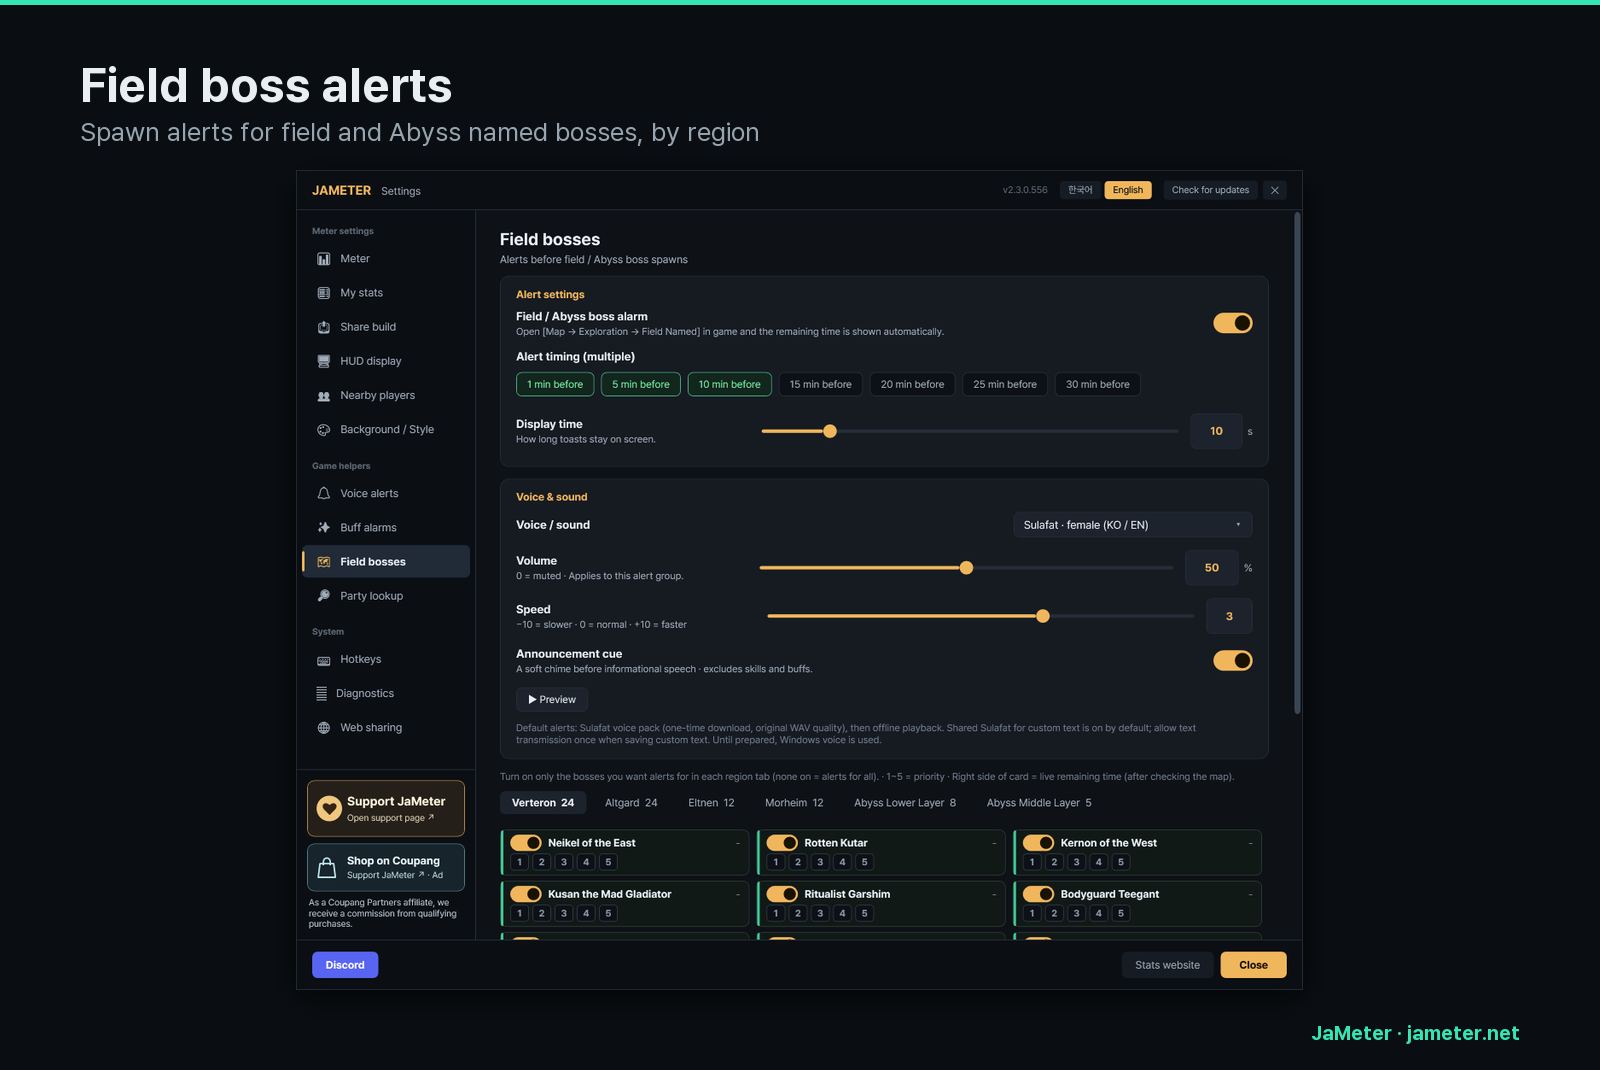The height and width of the screenshot is (1070, 1600).
Task: Click the Display time value field
Action: click(x=1216, y=431)
